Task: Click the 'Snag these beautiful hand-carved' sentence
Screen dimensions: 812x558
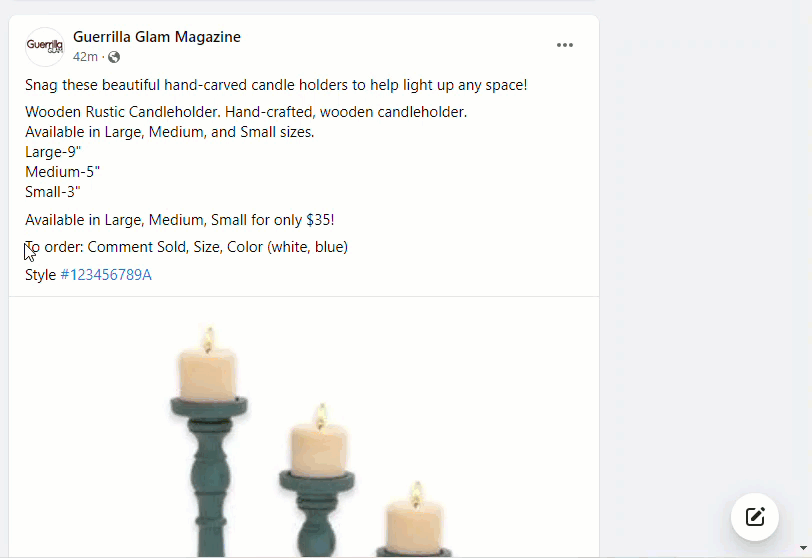Action: point(276,85)
